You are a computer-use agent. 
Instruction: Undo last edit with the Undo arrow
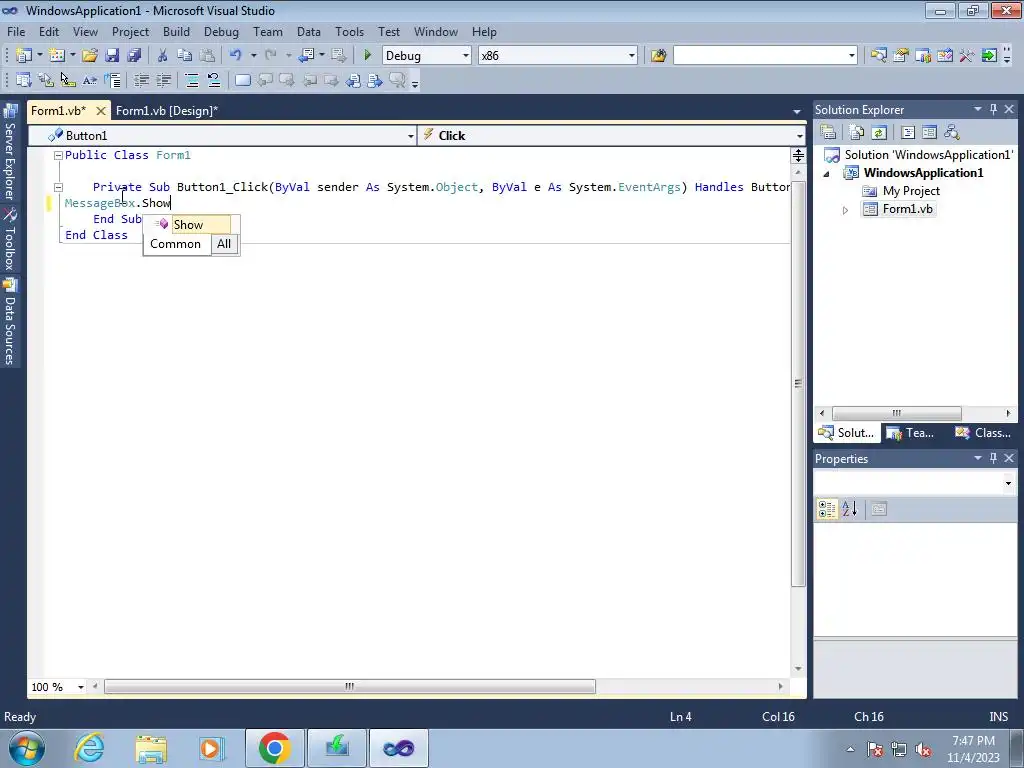(236, 56)
